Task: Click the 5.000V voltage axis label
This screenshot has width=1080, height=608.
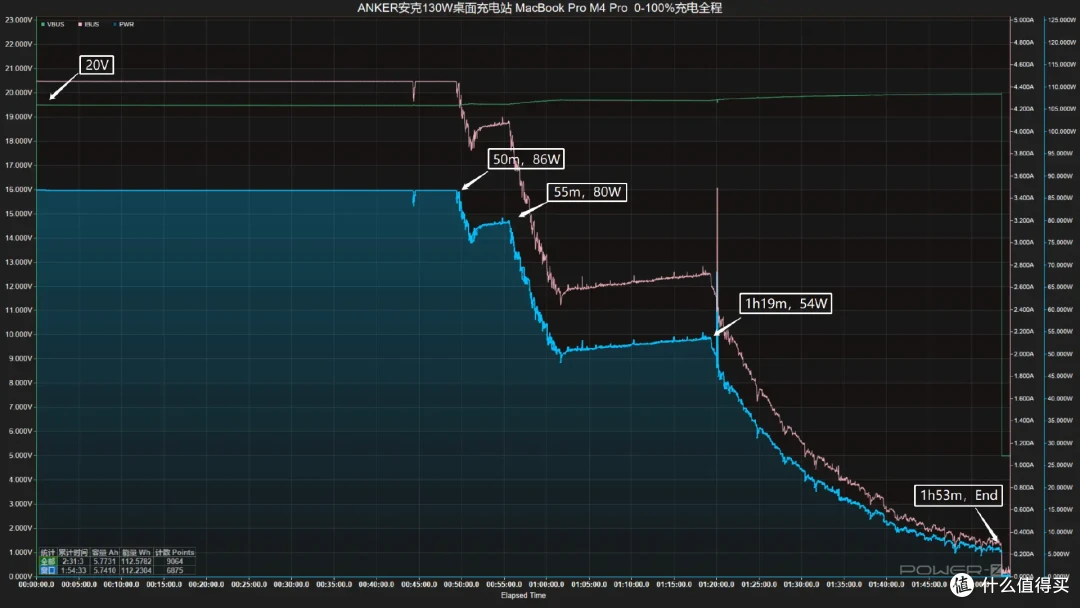Action: click(x=19, y=456)
